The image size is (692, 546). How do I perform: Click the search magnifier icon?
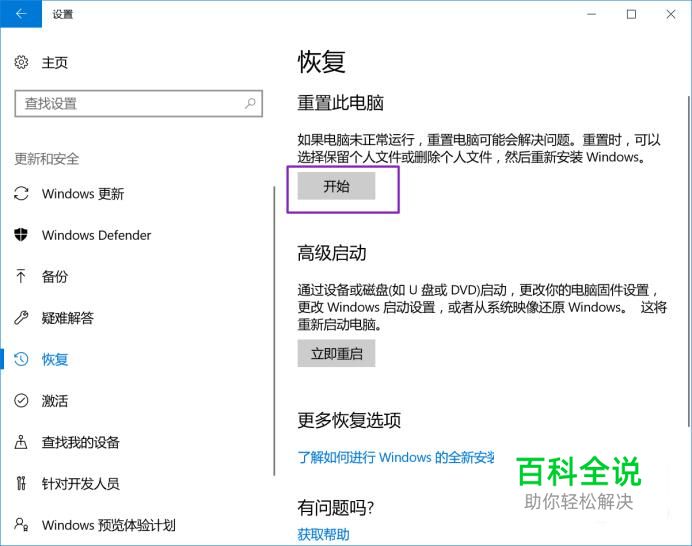tap(250, 103)
